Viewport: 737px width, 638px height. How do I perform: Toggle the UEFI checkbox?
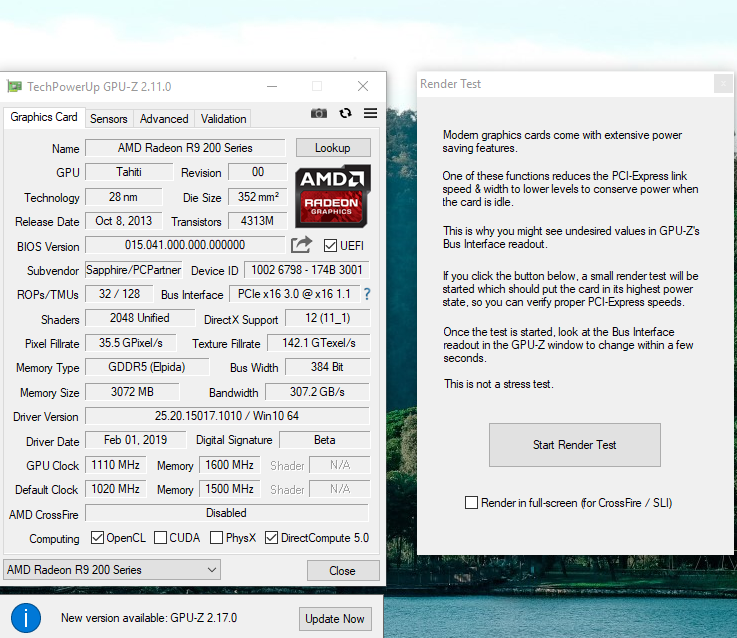330,245
